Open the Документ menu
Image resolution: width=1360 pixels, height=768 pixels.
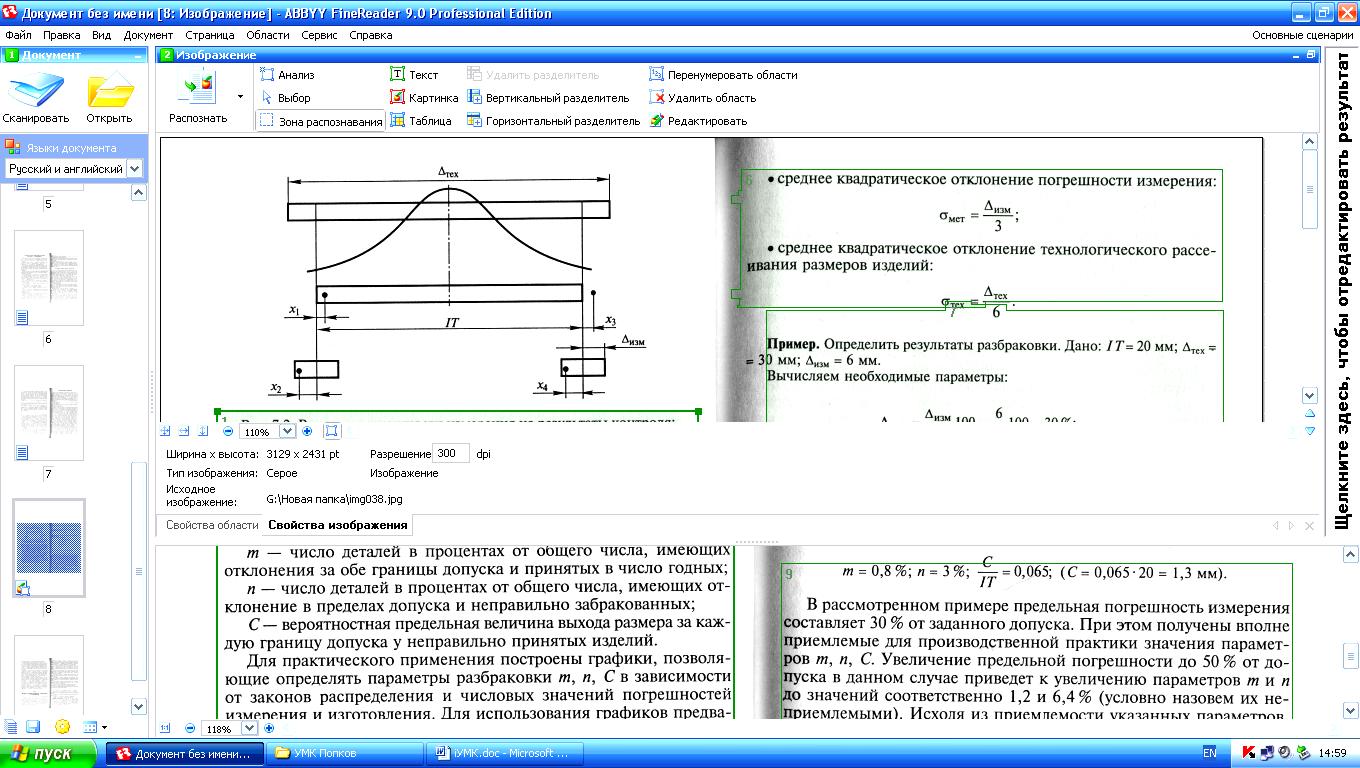click(x=148, y=35)
